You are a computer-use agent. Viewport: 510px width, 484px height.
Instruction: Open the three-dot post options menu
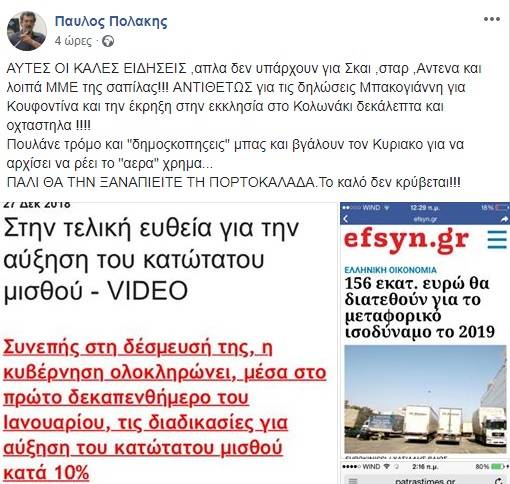coord(492,19)
